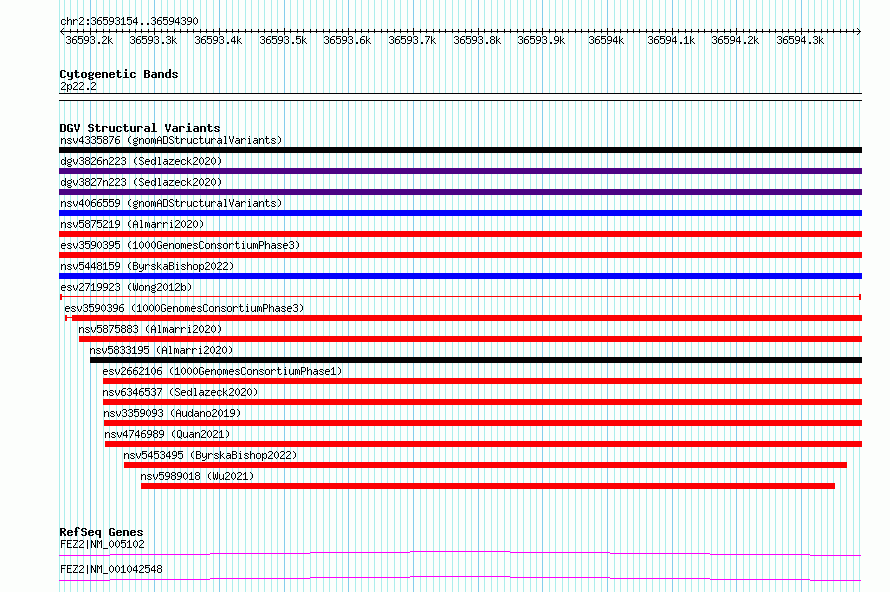This screenshot has width=890, height=592.
Task: Click the red nsv6346537 variant bar
Action: (482, 402)
